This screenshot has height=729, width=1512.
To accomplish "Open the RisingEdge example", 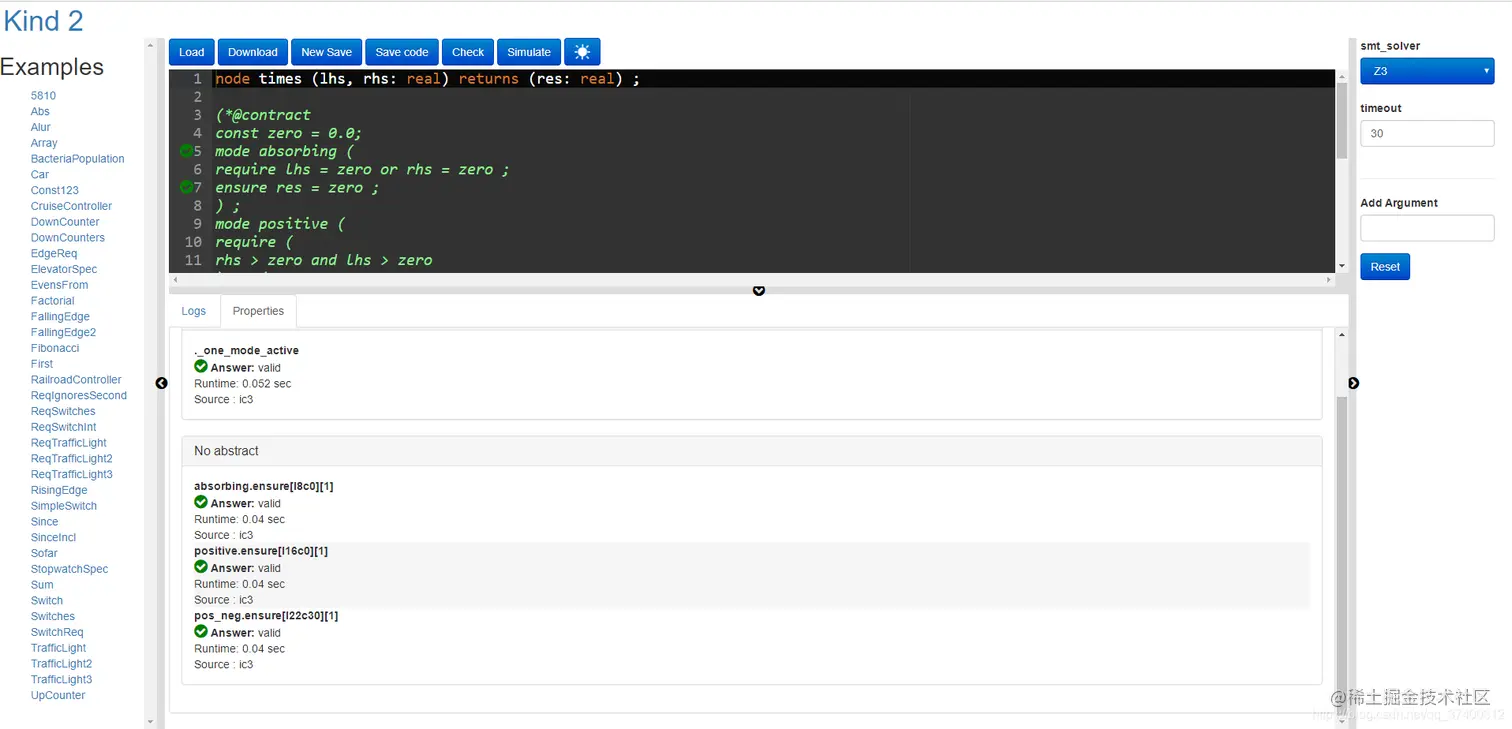I will (59, 490).
